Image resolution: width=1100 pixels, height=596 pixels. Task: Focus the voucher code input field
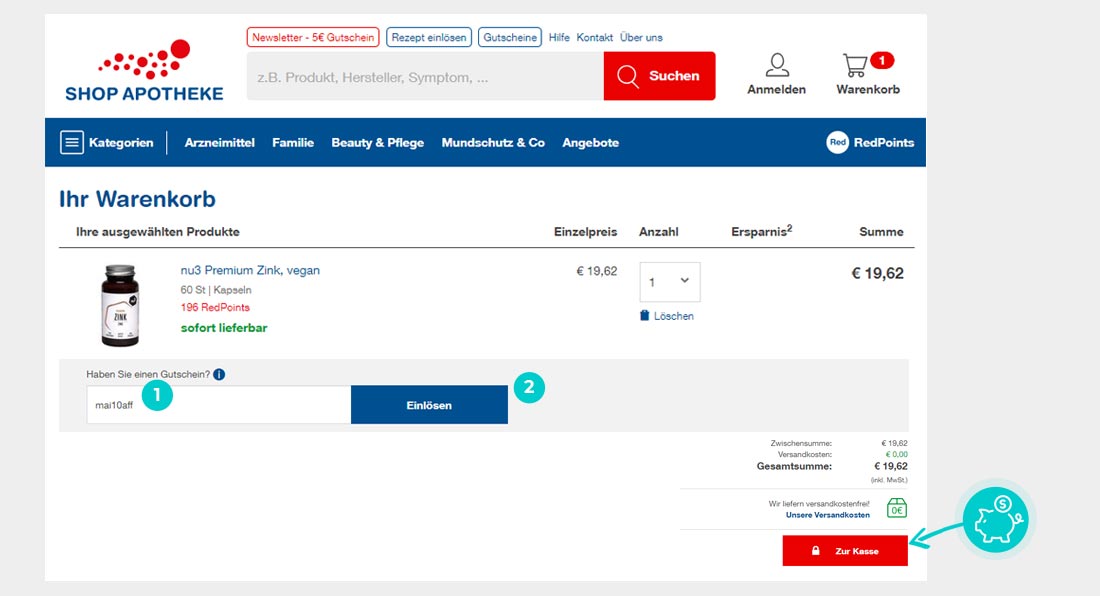click(219, 405)
